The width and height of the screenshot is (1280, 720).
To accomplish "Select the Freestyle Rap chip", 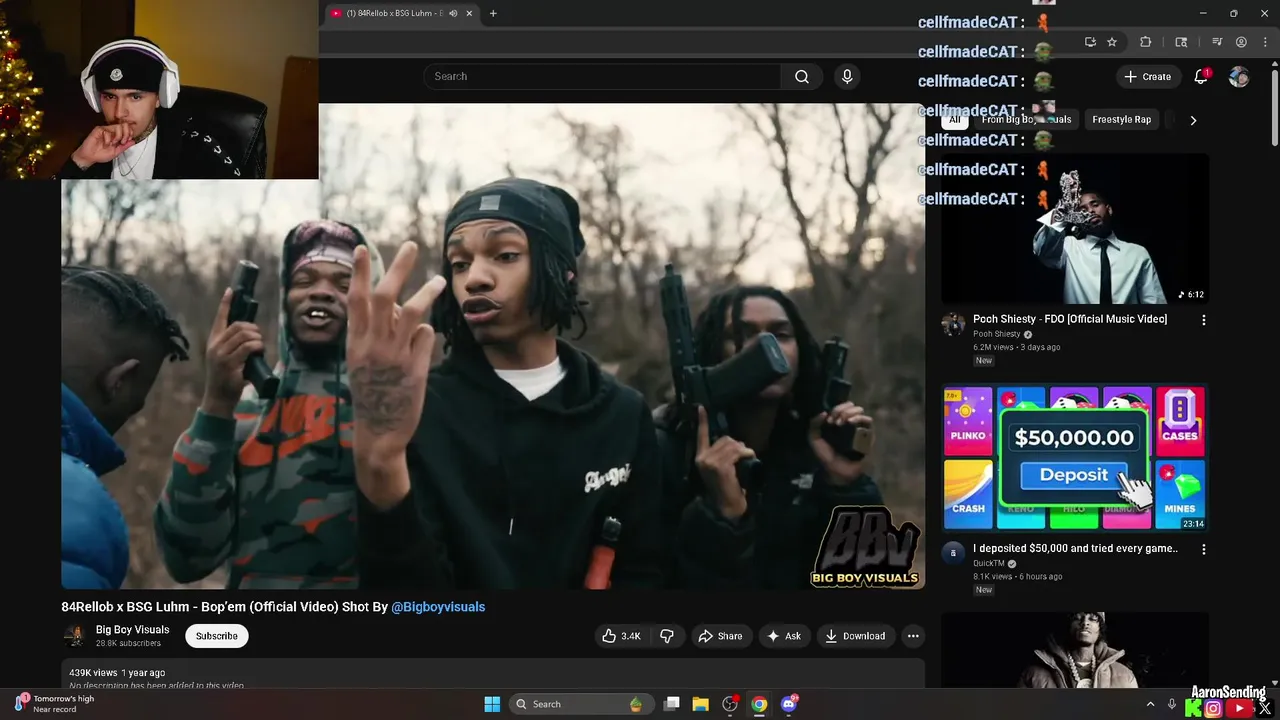I will tap(1121, 119).
